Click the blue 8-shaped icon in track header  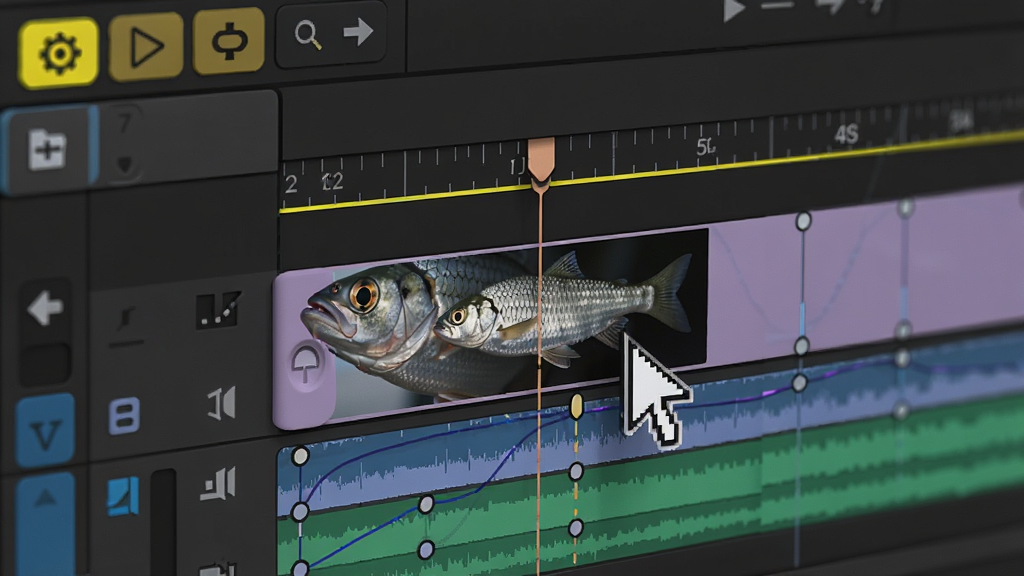pyautogui.click(x=124, y=415)
